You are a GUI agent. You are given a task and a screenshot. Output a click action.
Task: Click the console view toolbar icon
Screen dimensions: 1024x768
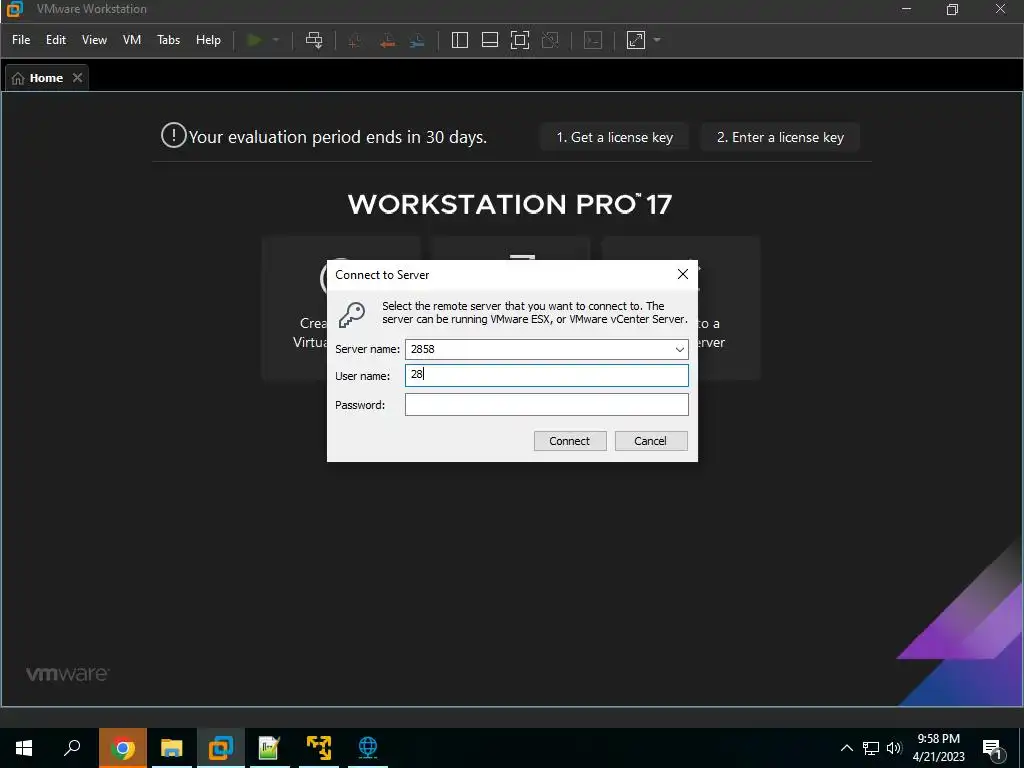tap(593, 40)
